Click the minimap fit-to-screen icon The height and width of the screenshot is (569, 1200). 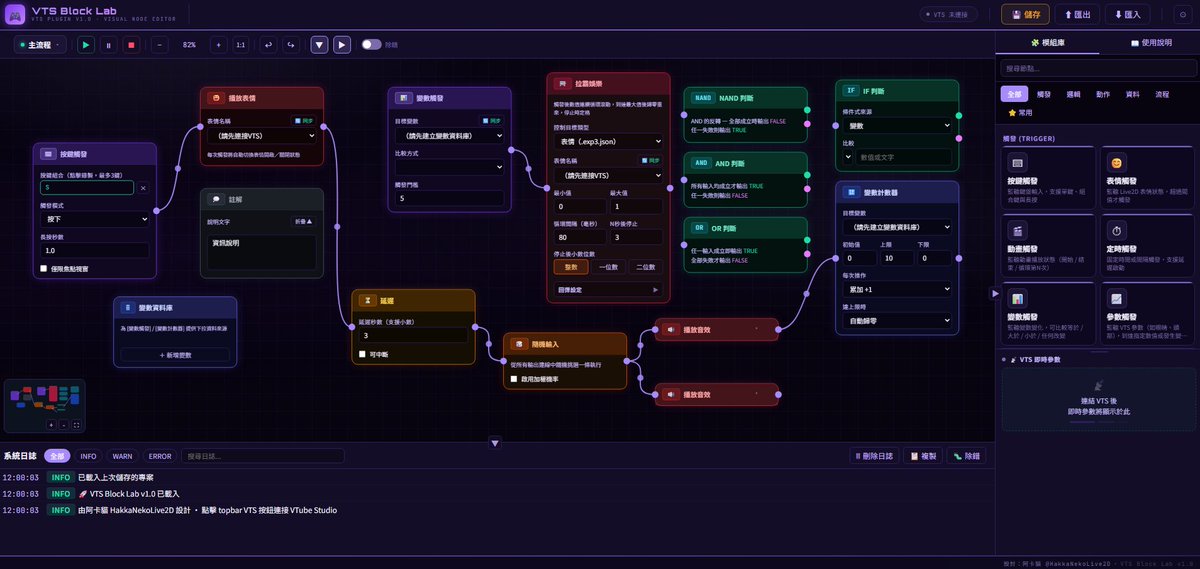tap(76, 425)
